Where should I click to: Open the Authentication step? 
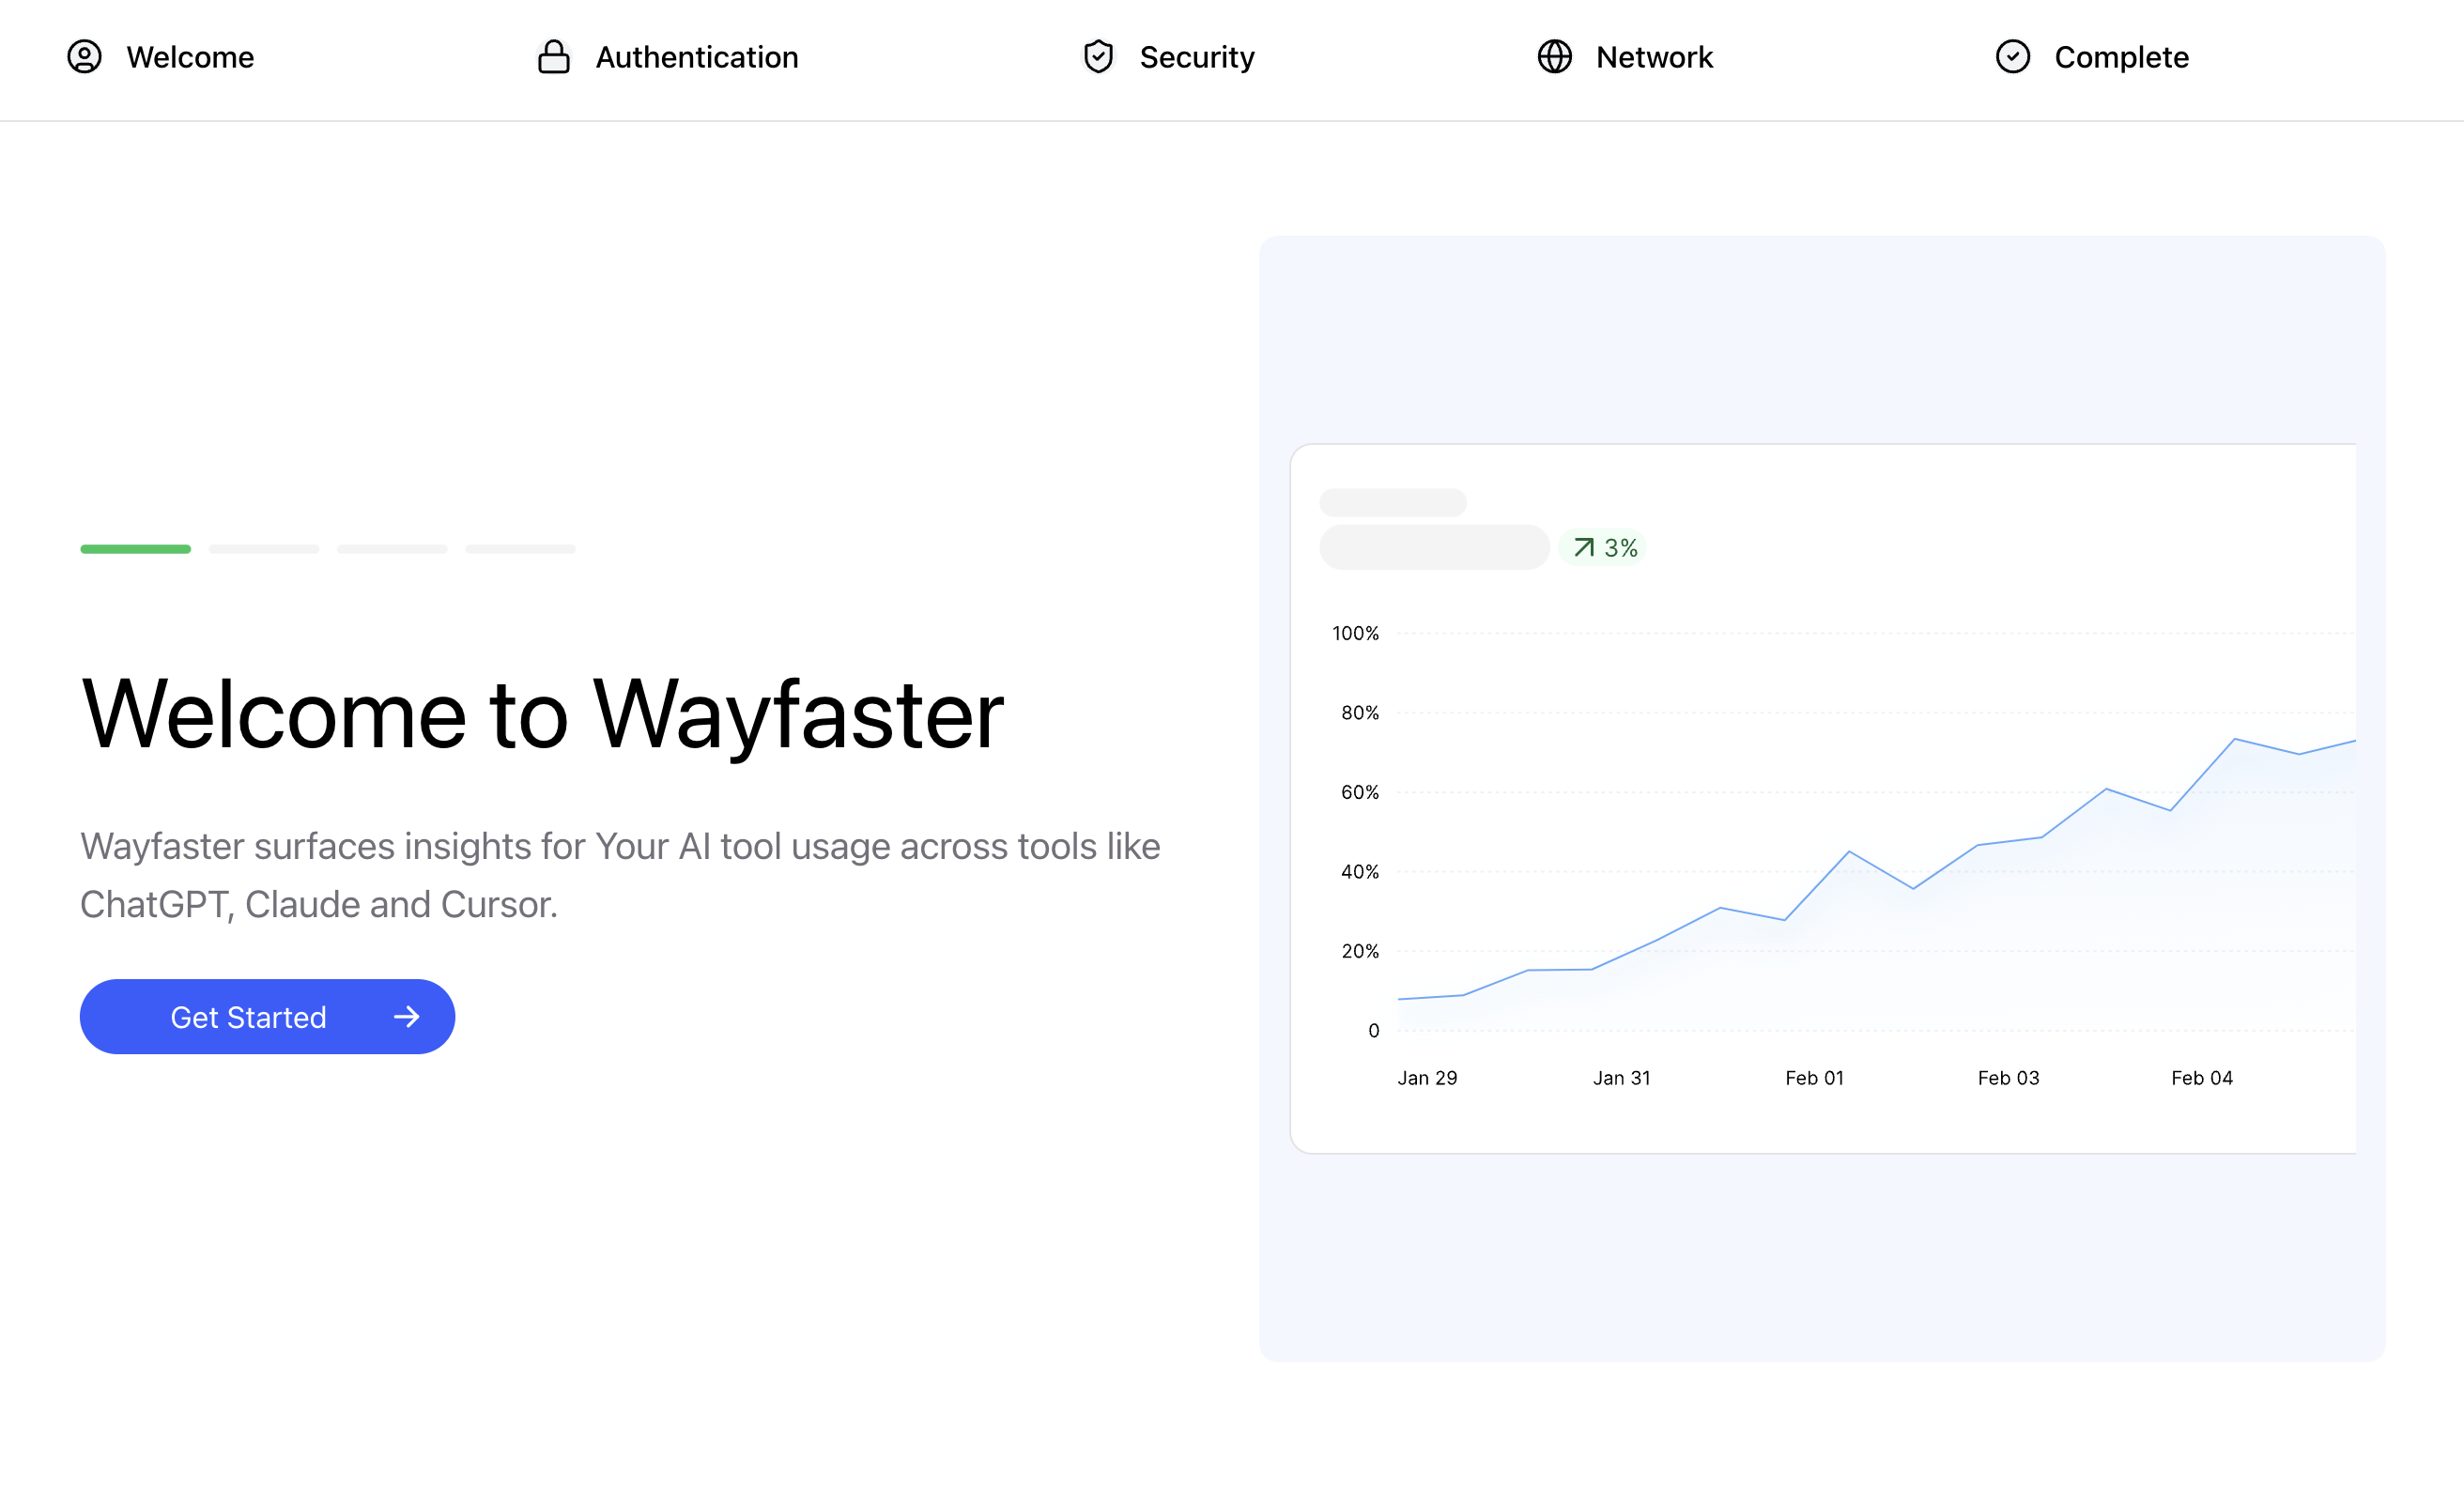coord(696,57)
